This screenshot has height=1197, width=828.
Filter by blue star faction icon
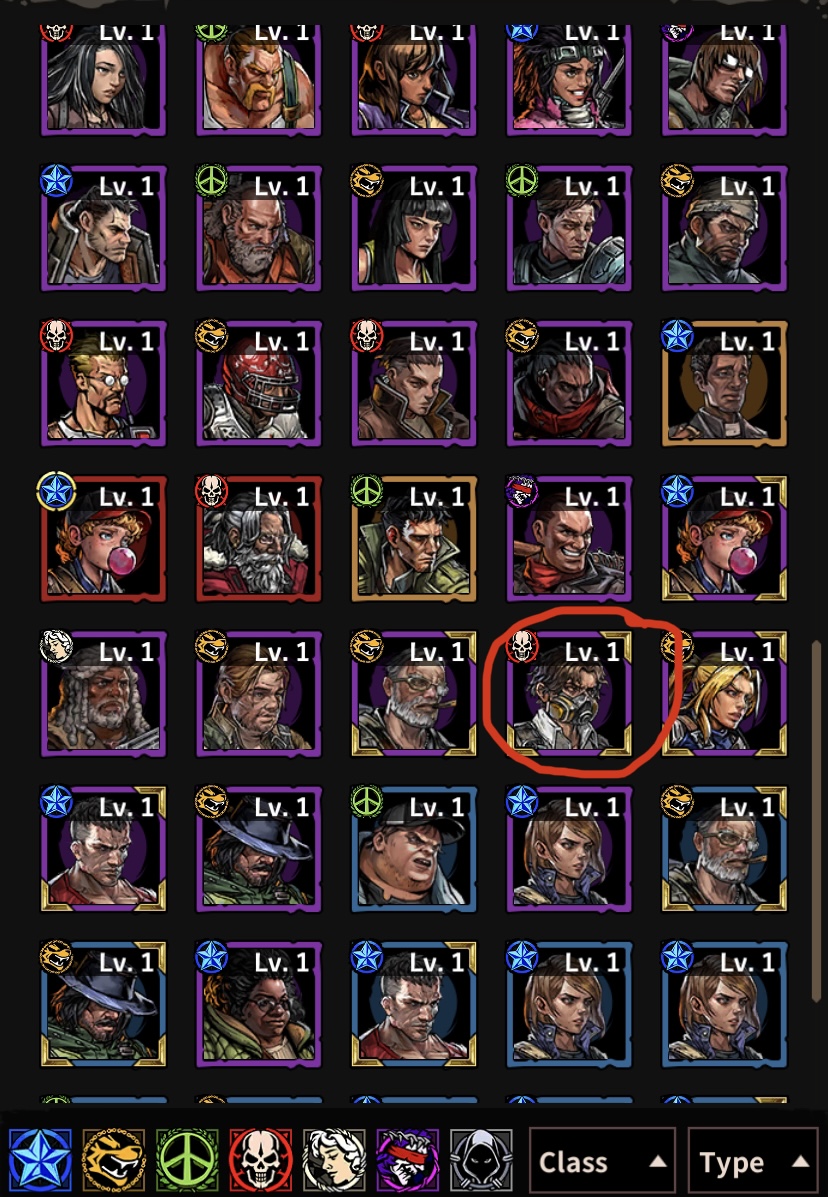pyautogui.click(x=40, y=1160)
